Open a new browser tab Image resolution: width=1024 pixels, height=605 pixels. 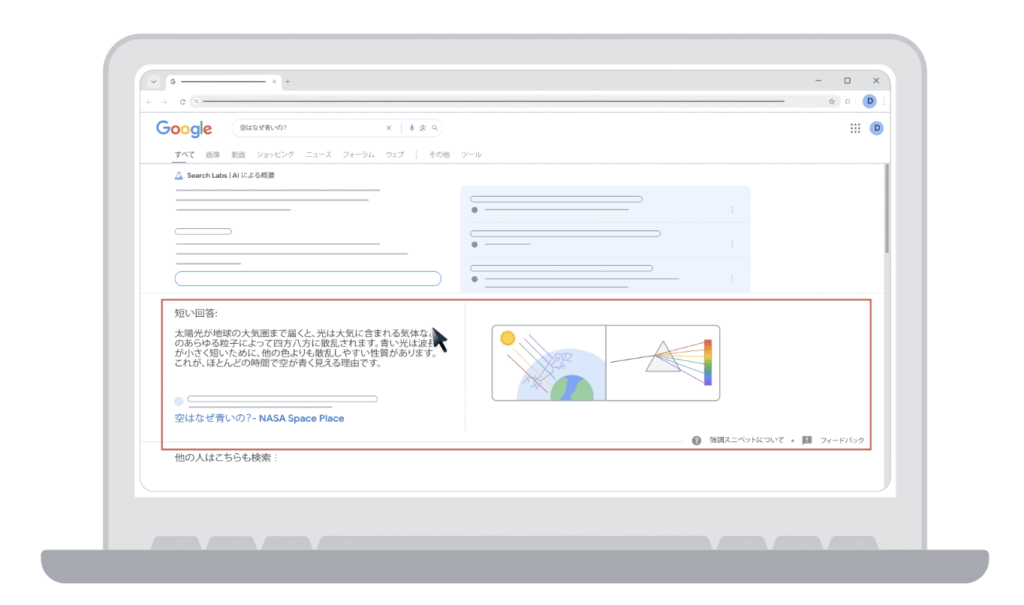pyautogui.click(x=288, y=81)
